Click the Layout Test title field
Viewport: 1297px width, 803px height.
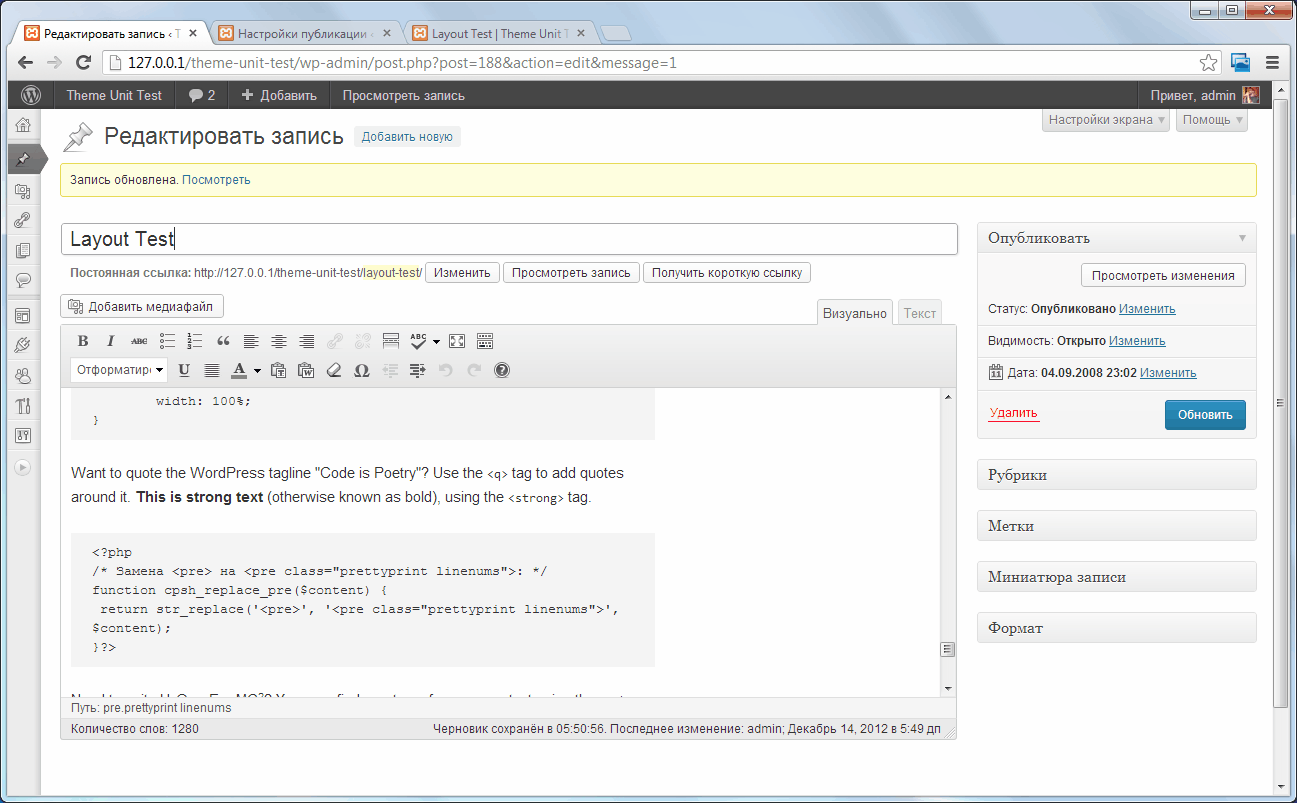click(x=509, y=239)
